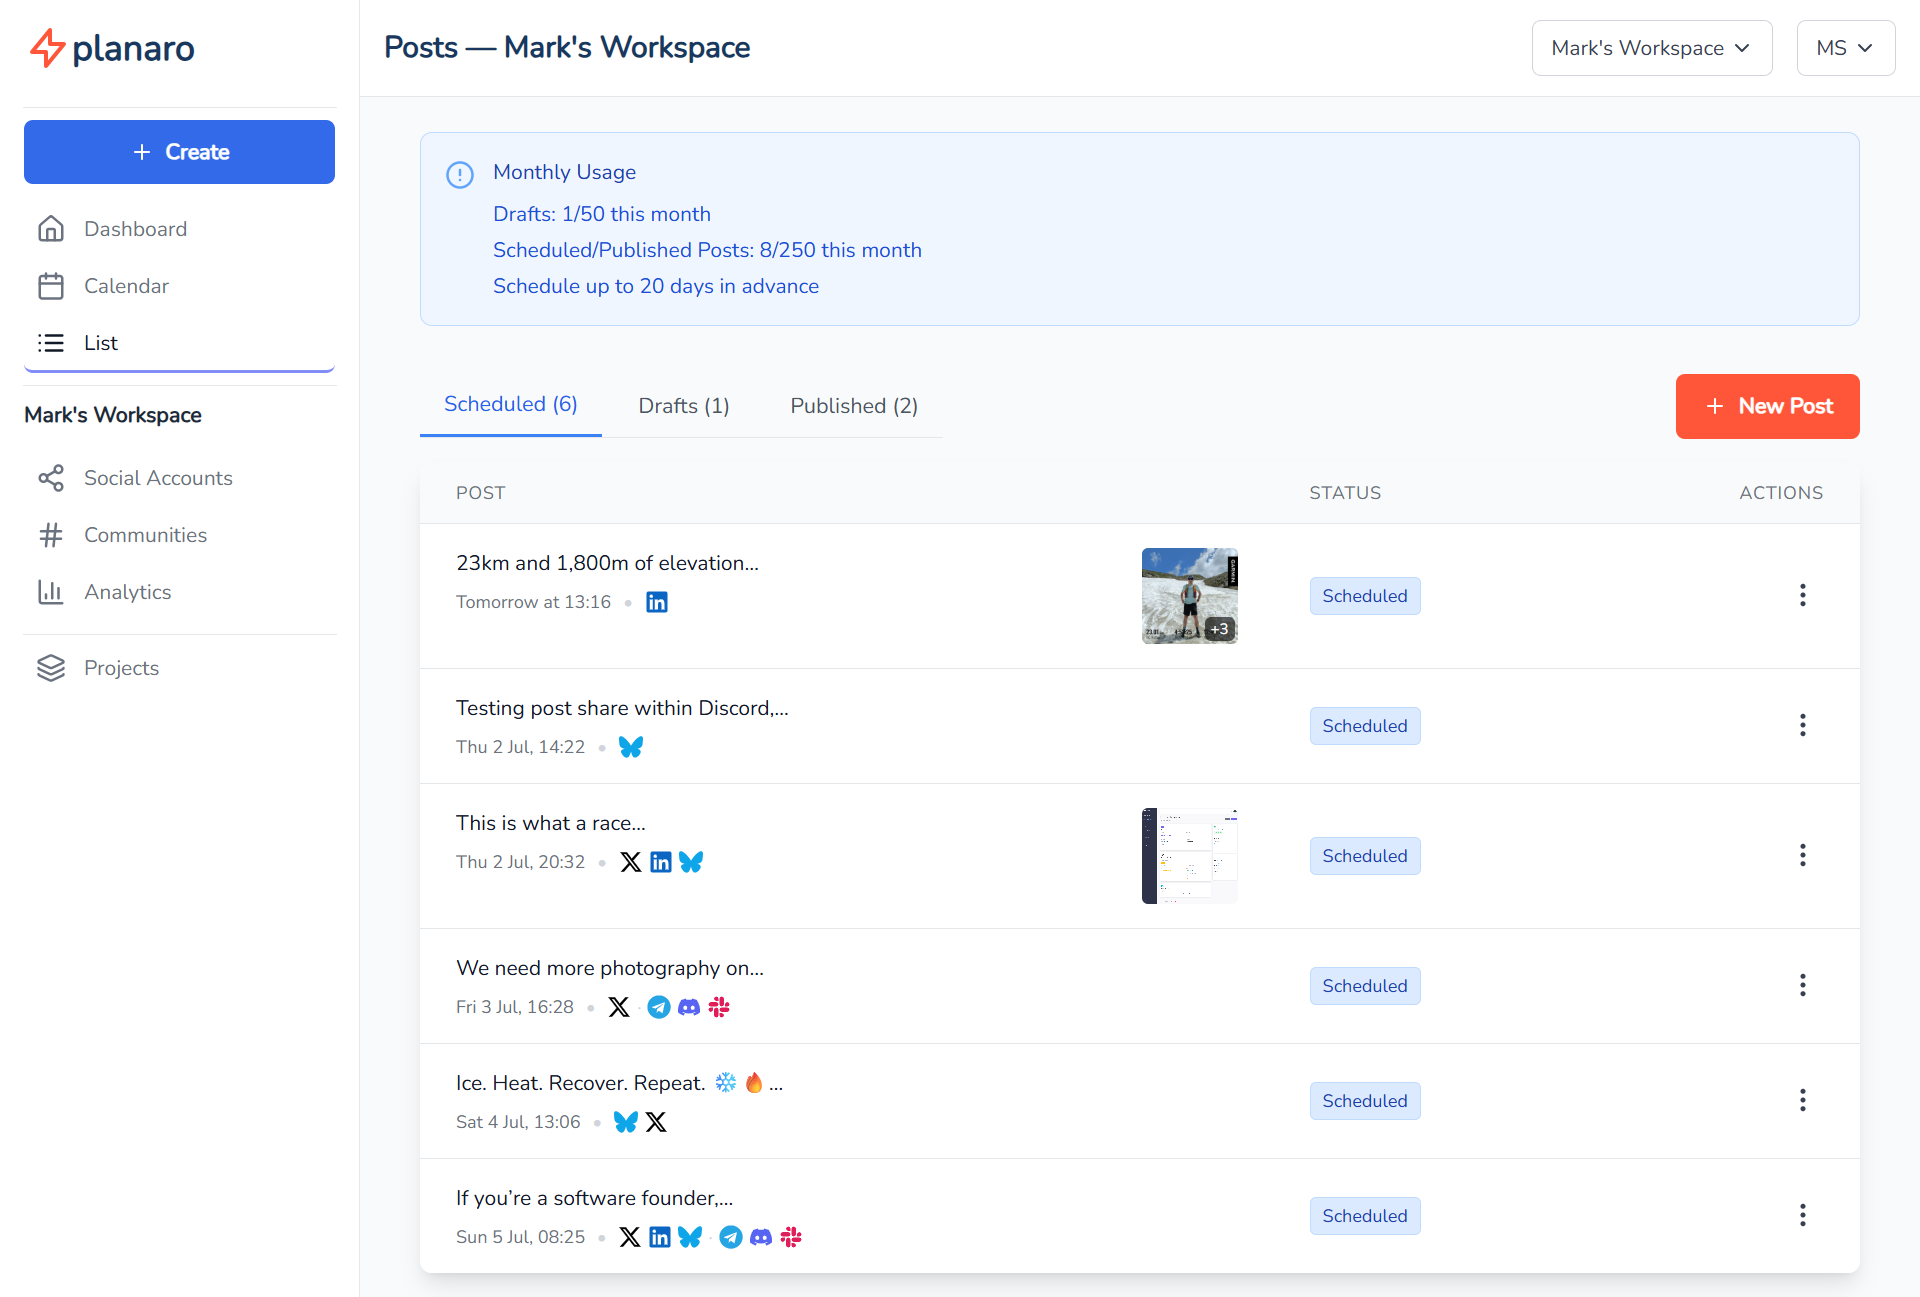Open the Projects section
This screenshot has width=1920, height=1297.
coord(179,668)
